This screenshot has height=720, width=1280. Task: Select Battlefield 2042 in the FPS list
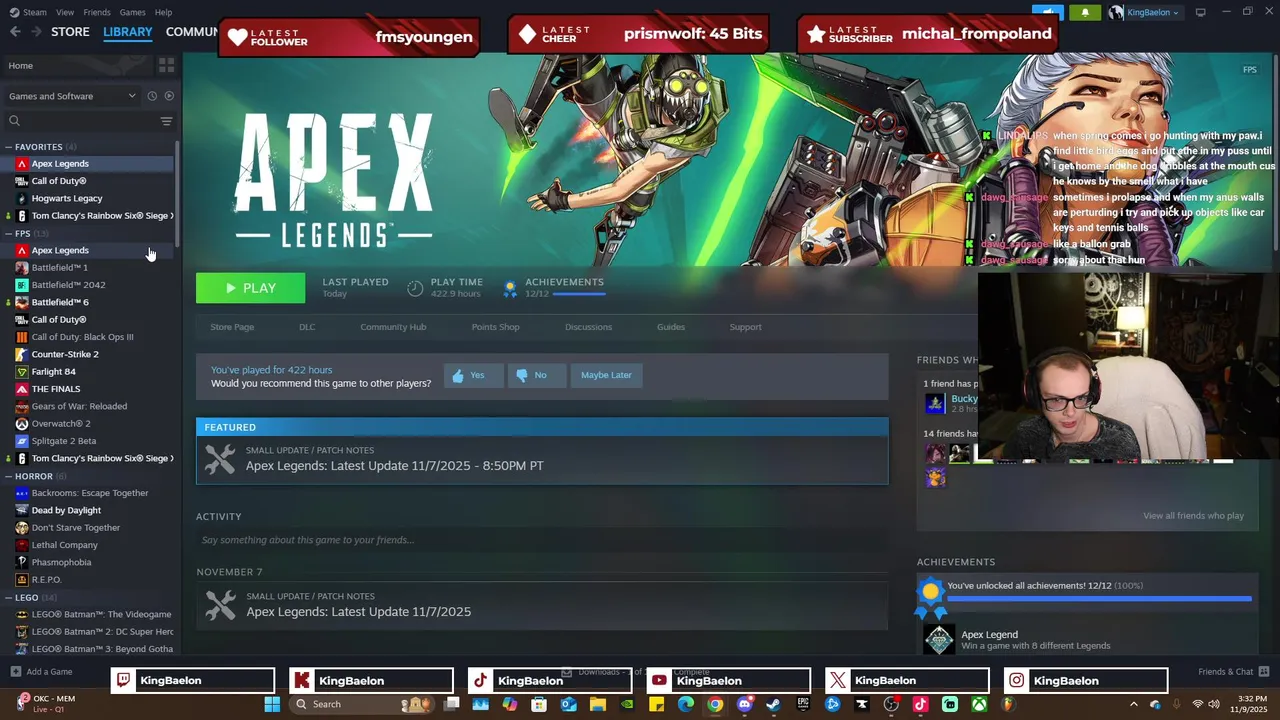point(68,285)
